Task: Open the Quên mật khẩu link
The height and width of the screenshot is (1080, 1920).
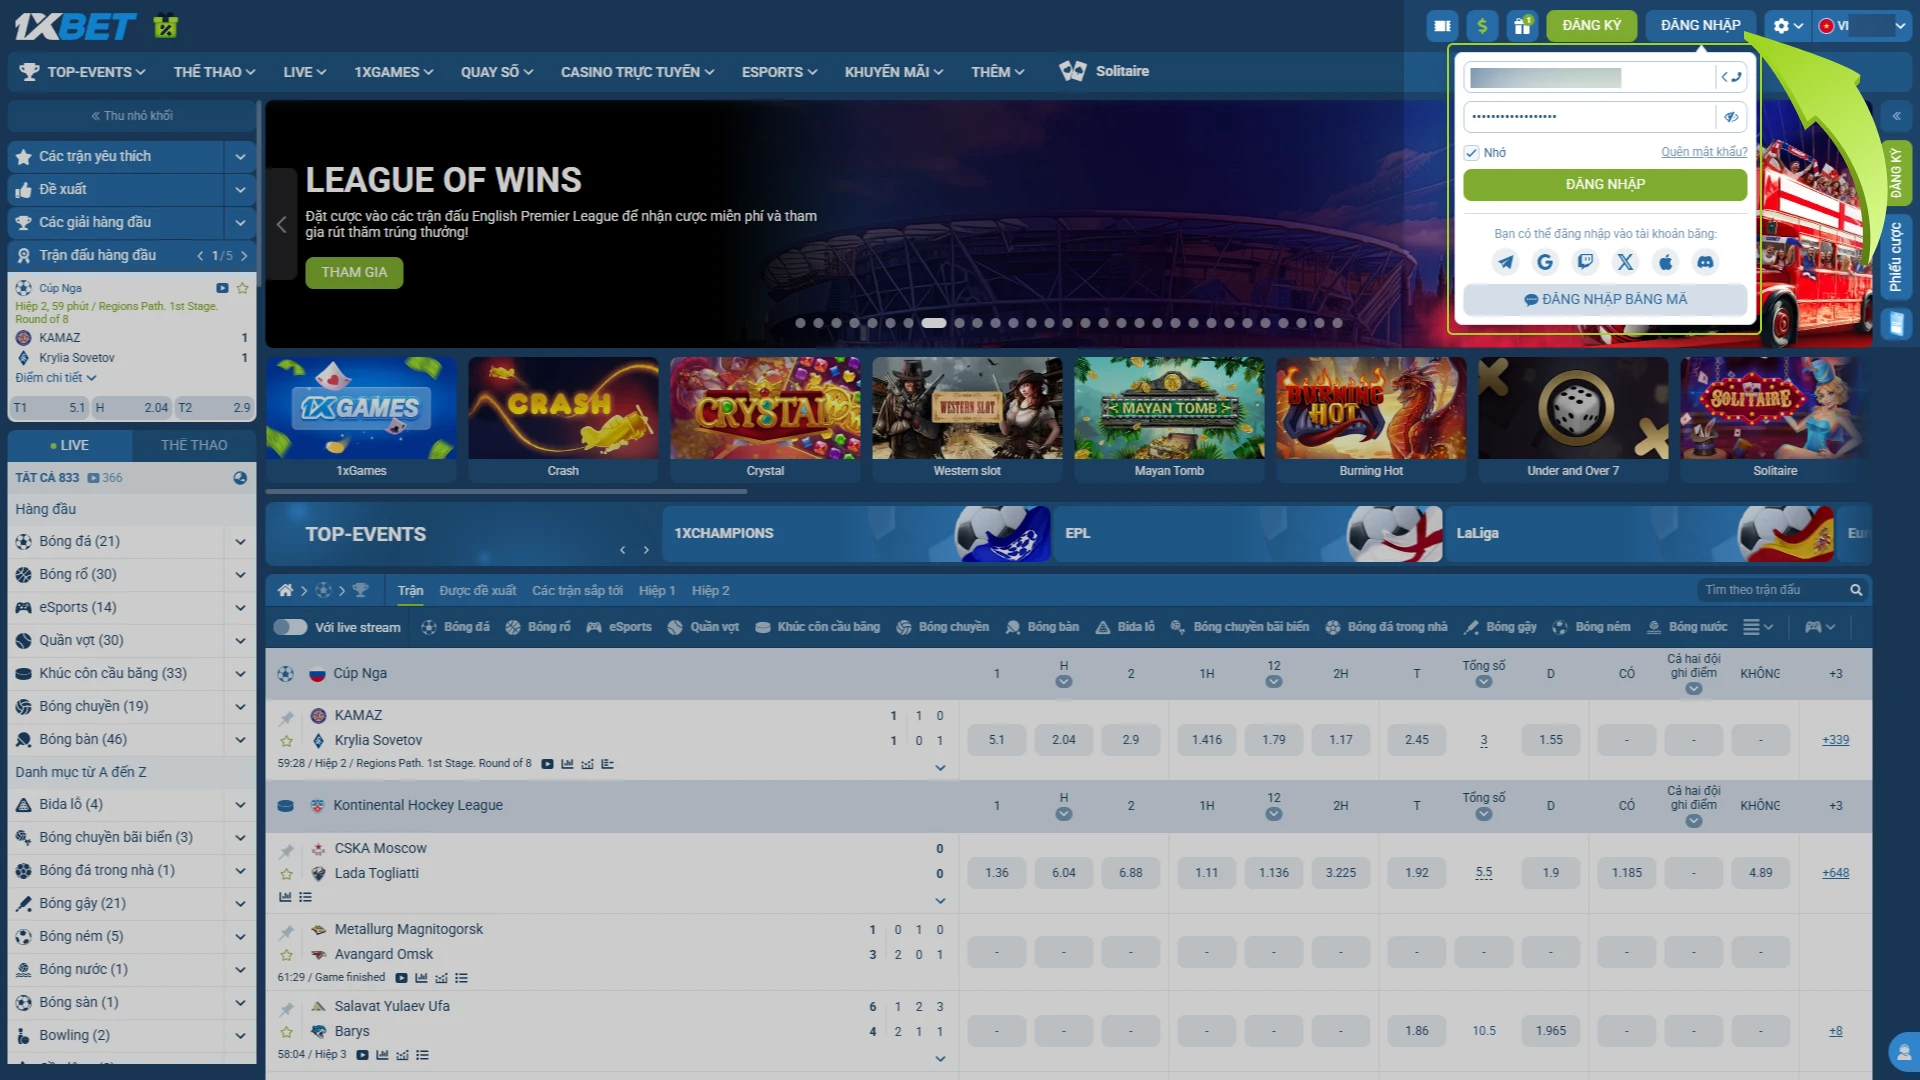Action: pos(1704,152)
